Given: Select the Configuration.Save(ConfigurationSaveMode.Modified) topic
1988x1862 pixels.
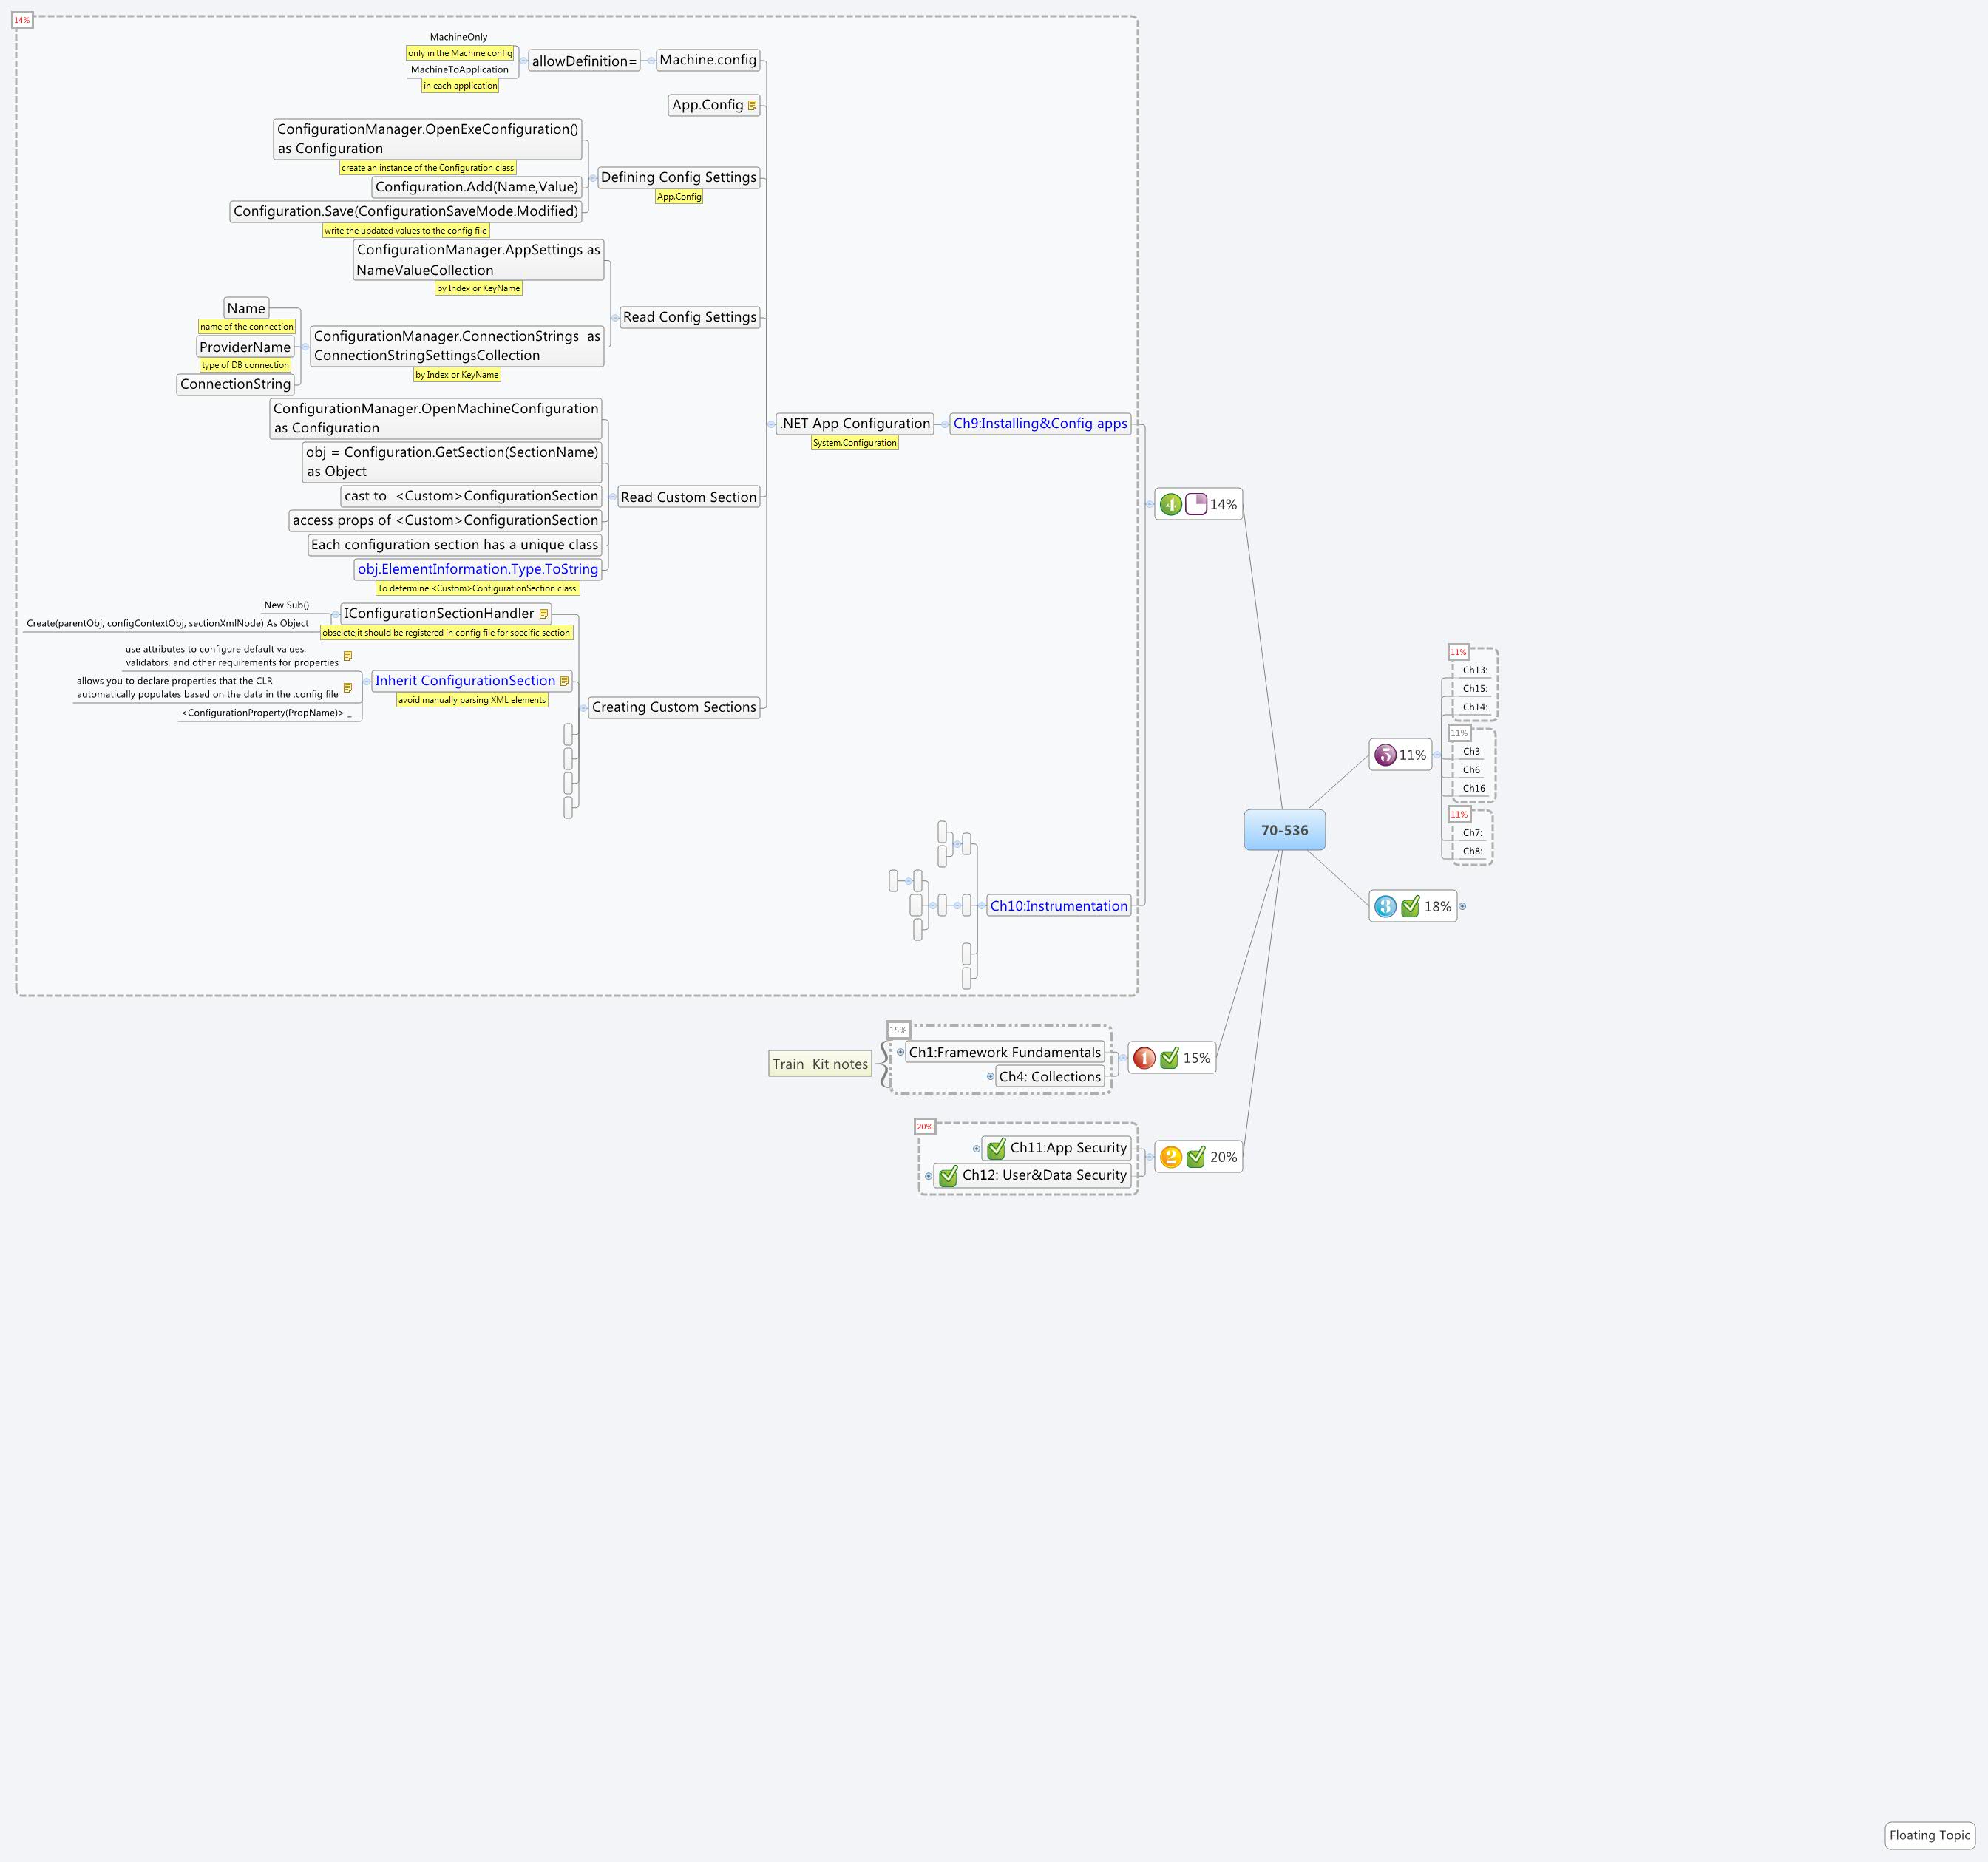Looking at the screenshot, I should [x=406, y=211].
